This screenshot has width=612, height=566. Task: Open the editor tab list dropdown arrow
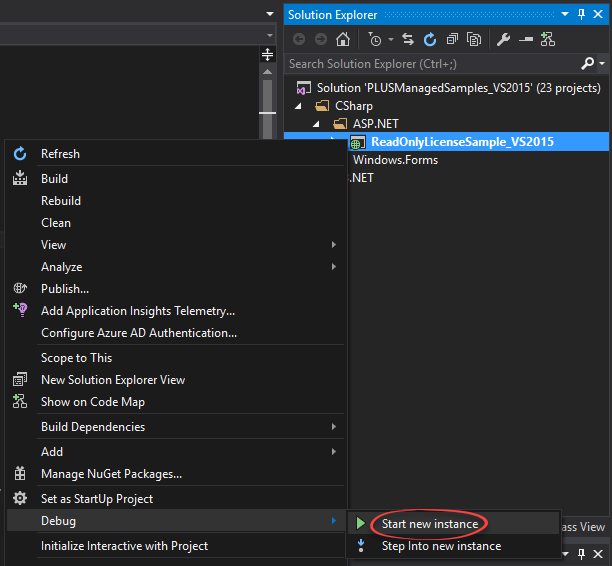point(270,14)
